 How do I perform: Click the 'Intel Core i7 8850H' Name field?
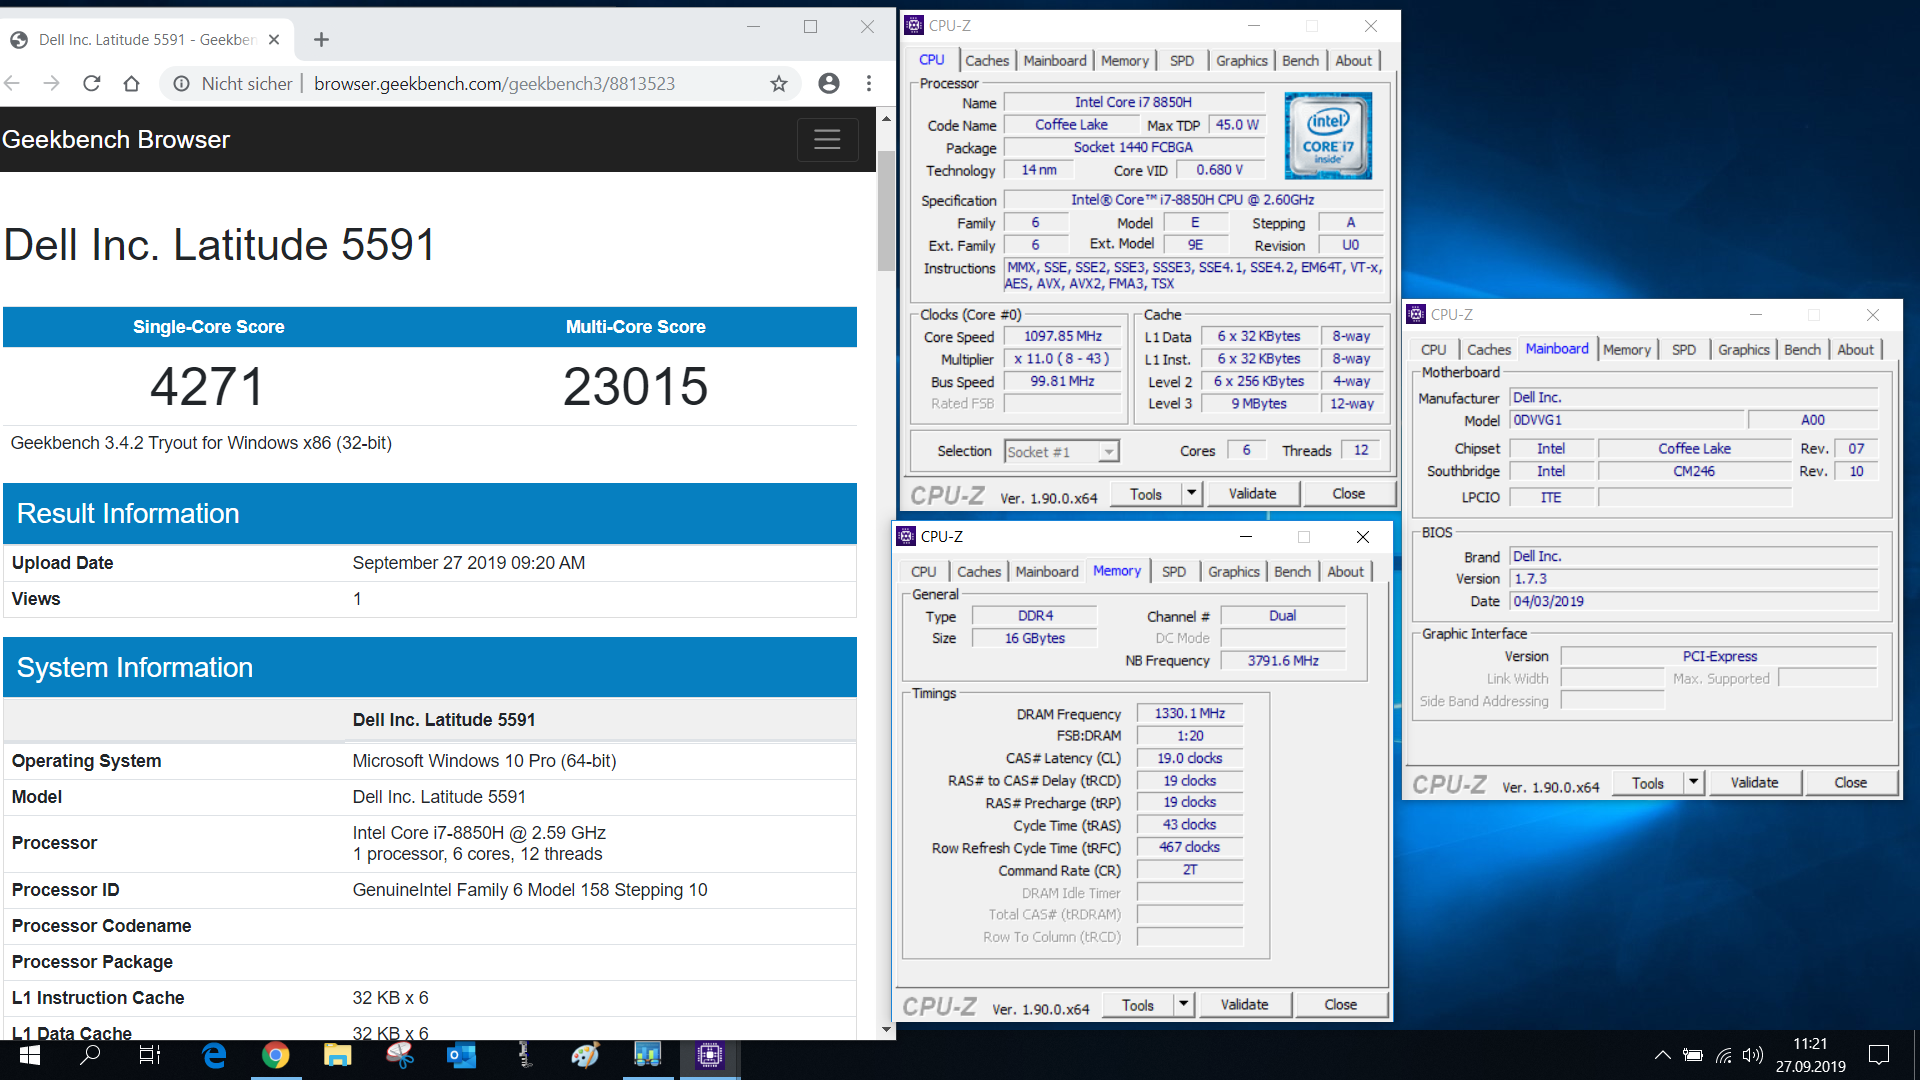pyautogui.click(x=1133, y=102)
